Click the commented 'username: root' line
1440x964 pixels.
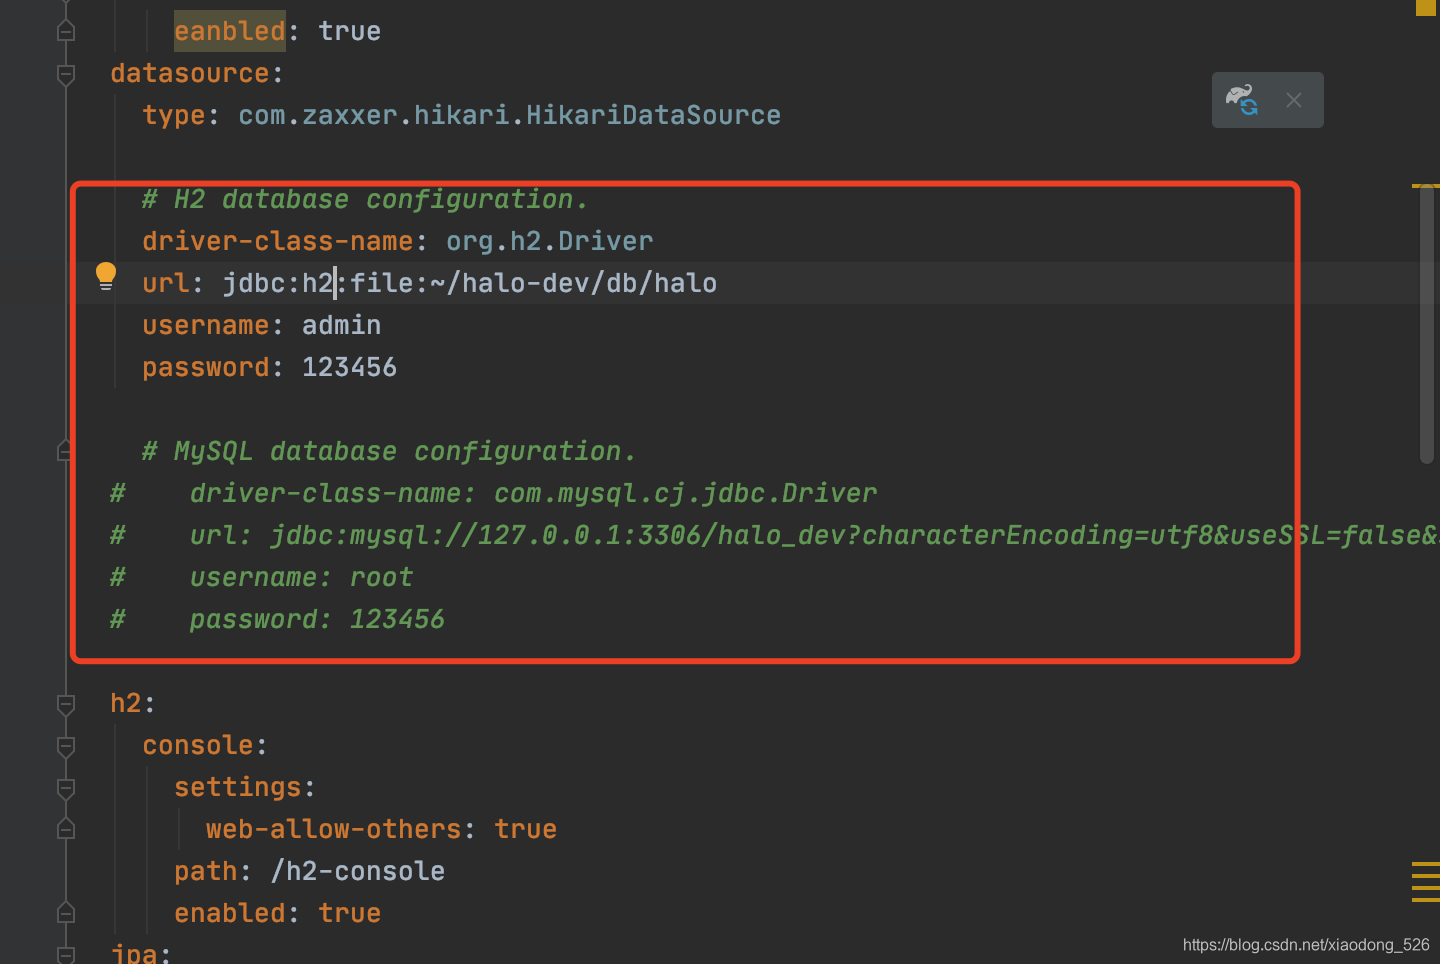click(301, 577)
